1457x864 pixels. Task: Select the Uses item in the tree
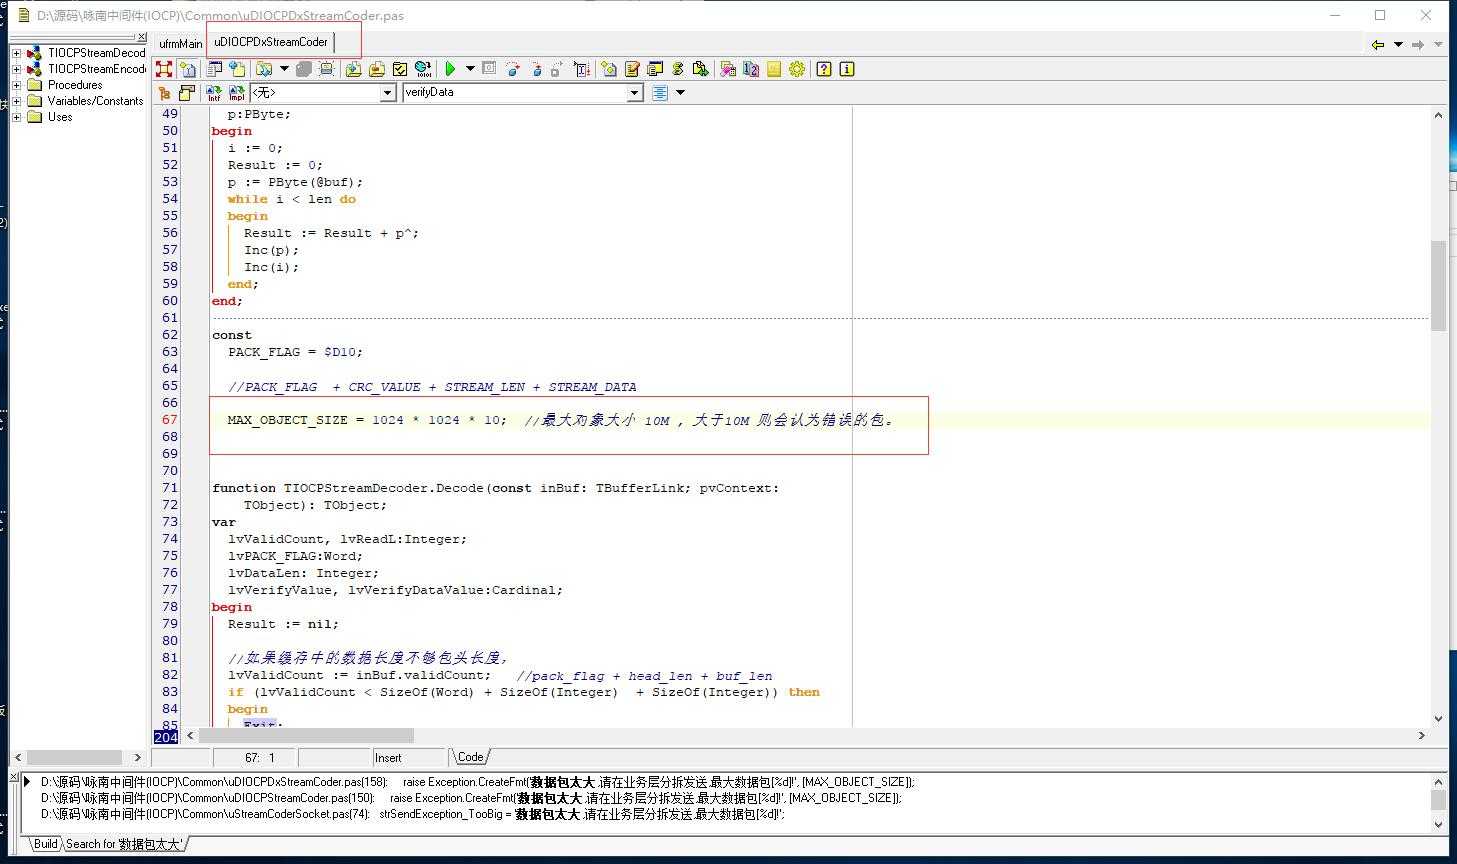pos(60,117)
